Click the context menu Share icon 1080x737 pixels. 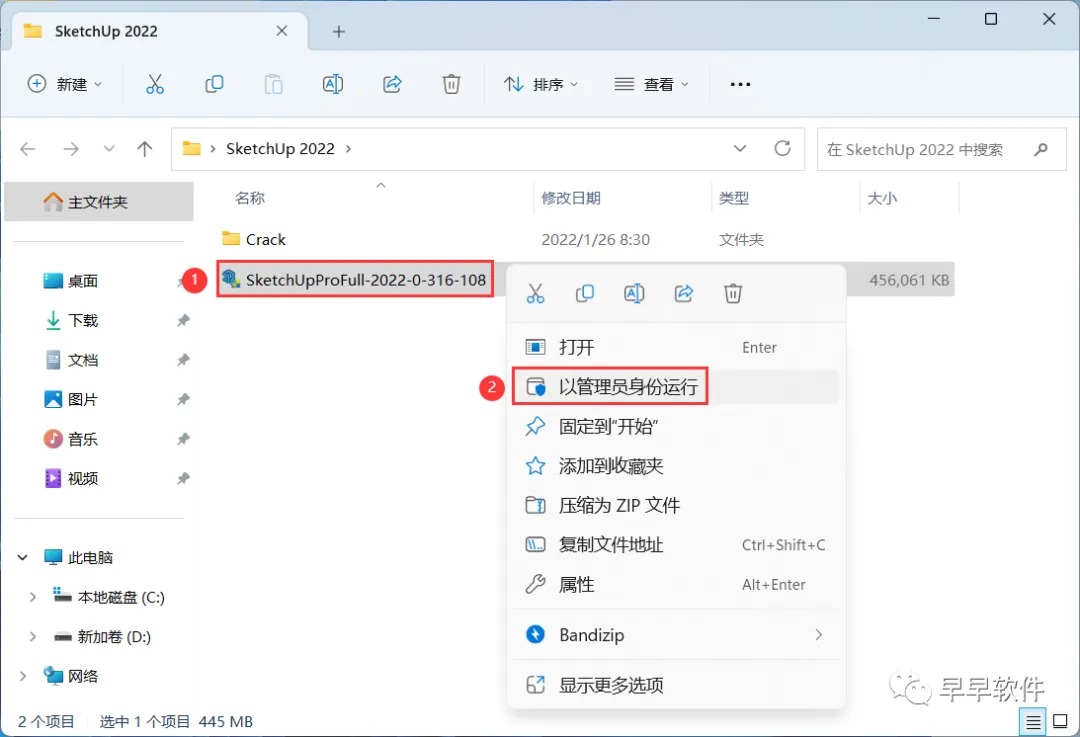(684, 293)
